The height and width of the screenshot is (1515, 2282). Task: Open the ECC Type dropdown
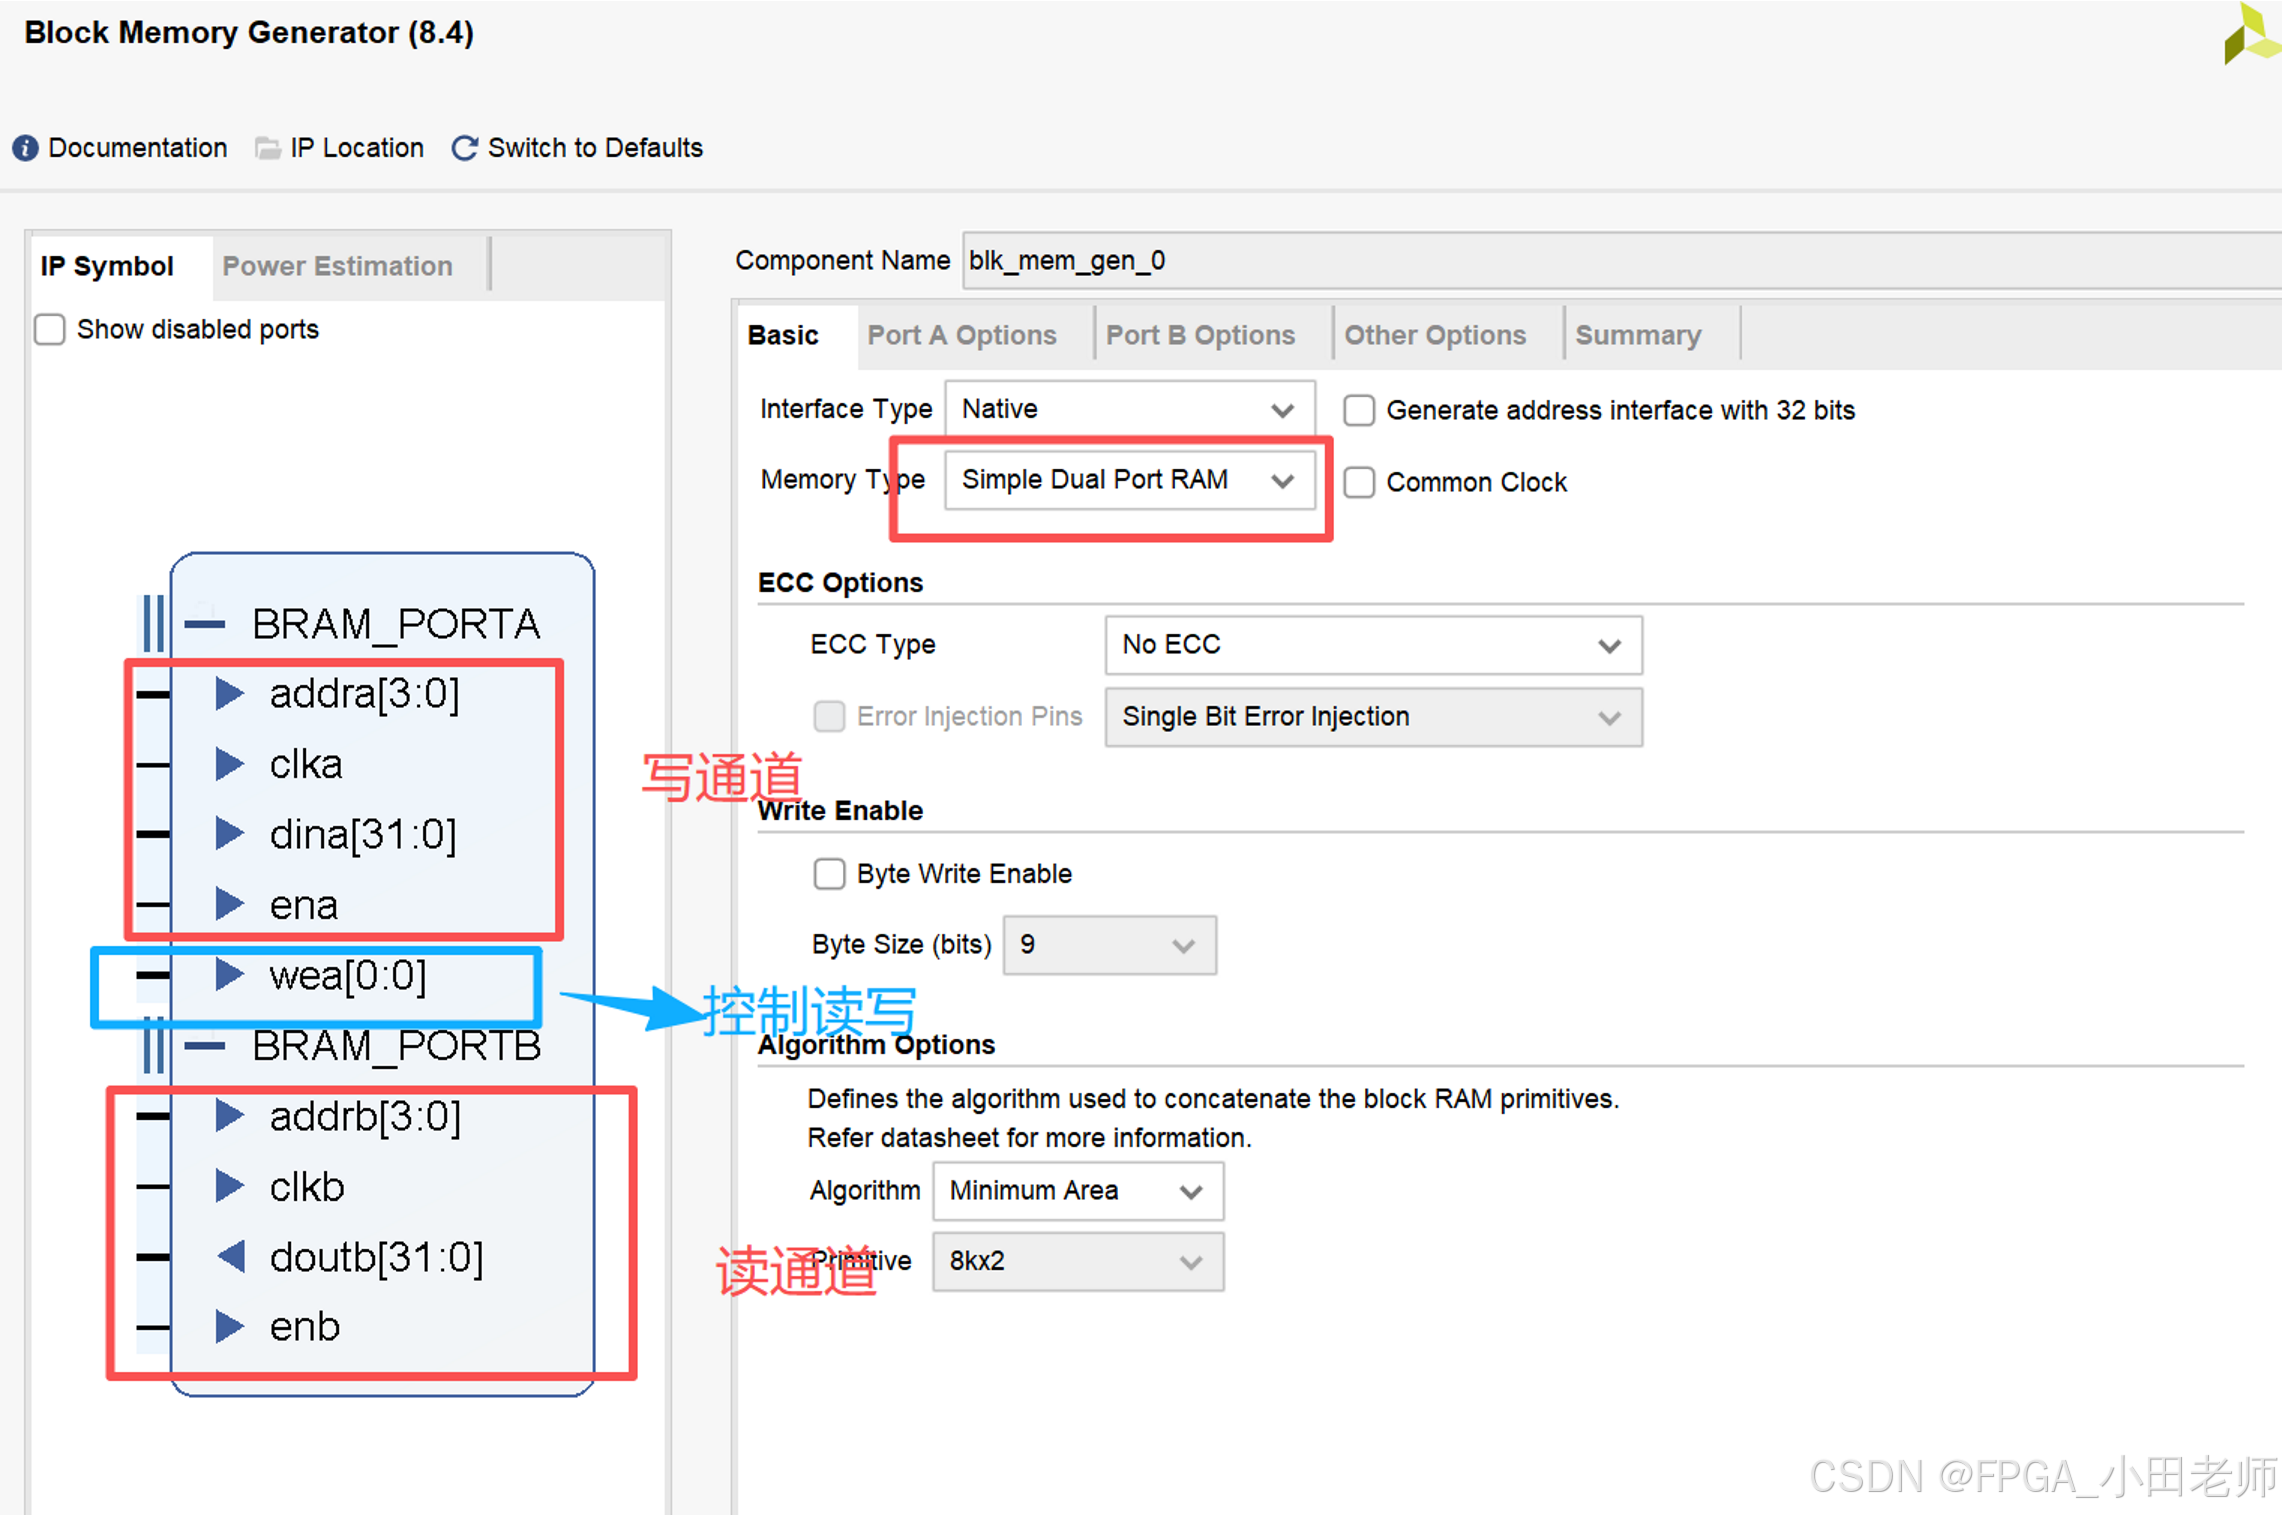[1372, 645]
